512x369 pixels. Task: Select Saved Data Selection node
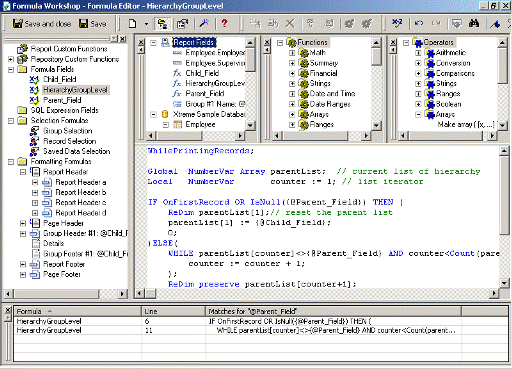pyautogui.click(x=77, y=151)
